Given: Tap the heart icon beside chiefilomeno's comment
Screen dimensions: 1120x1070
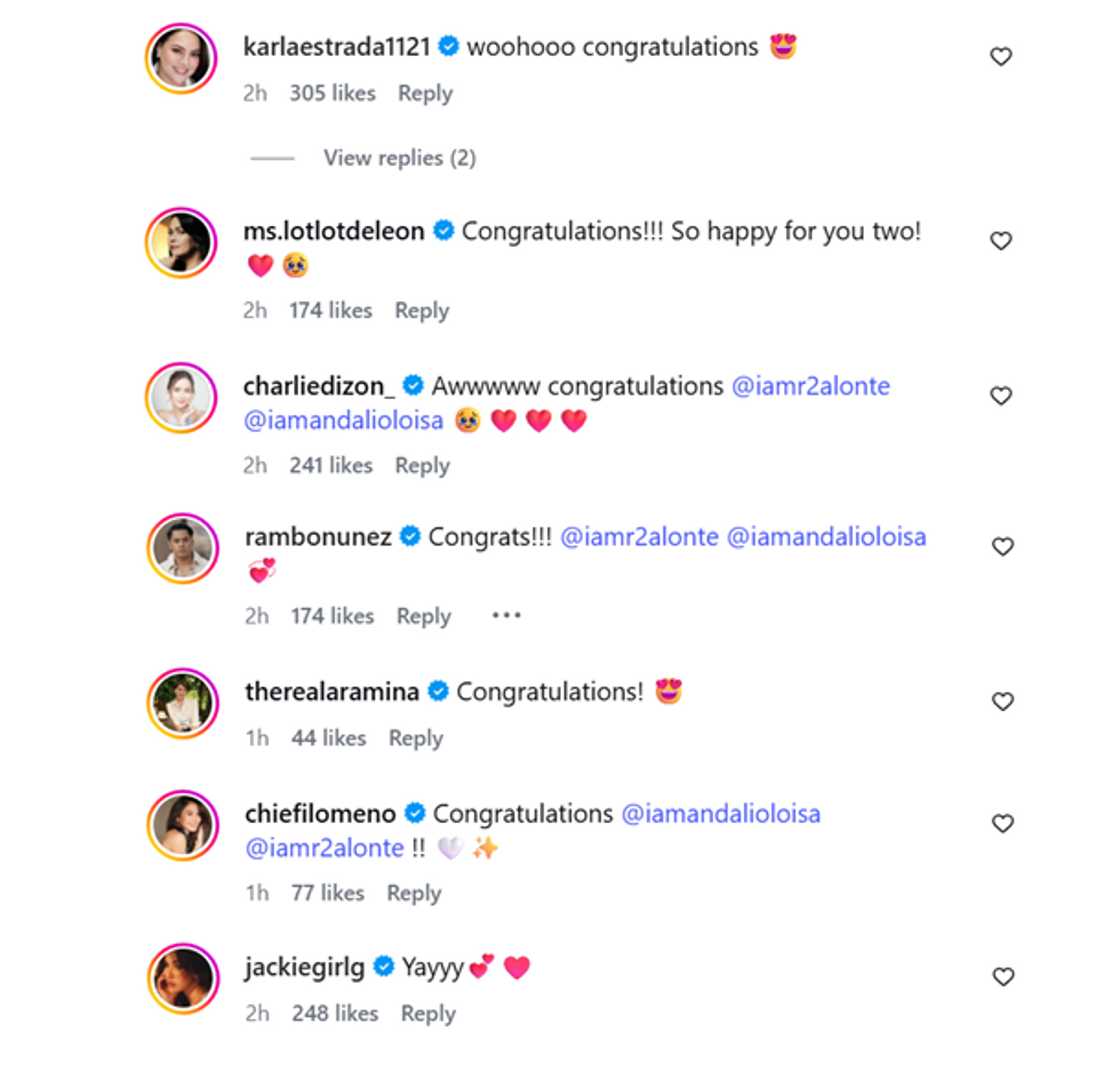Looking at the screenshot, I should point(1002,823).
